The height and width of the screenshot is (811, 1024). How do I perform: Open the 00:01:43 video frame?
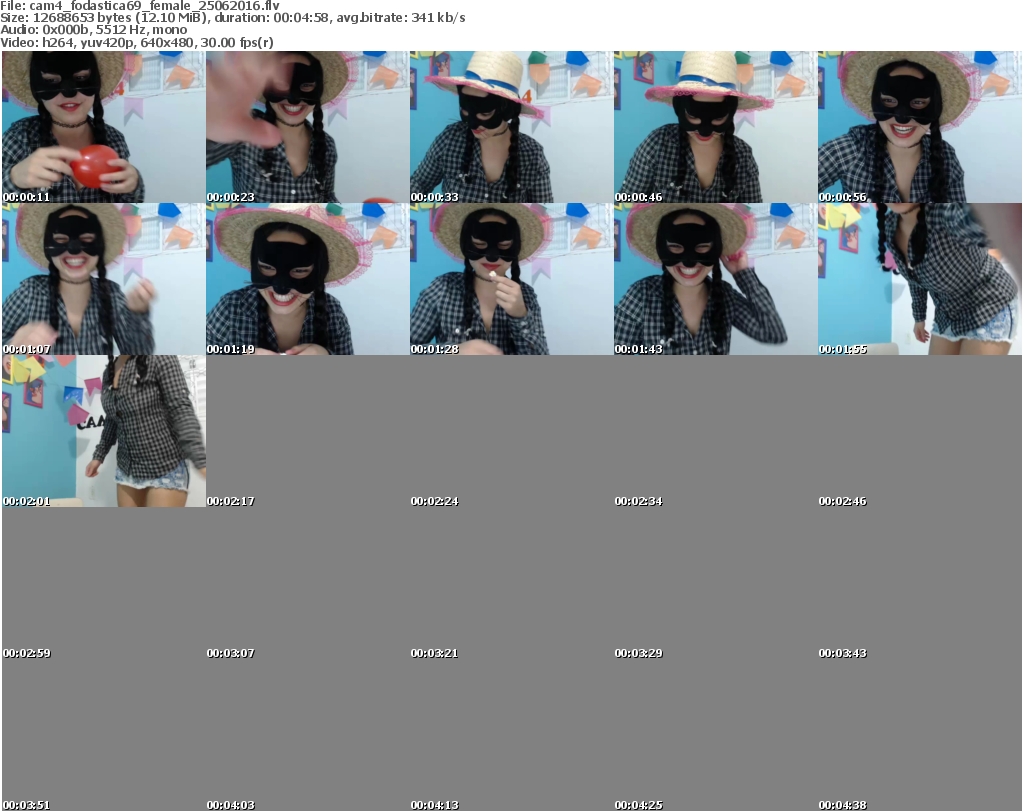pyautogui.click(x=715, y=279)
